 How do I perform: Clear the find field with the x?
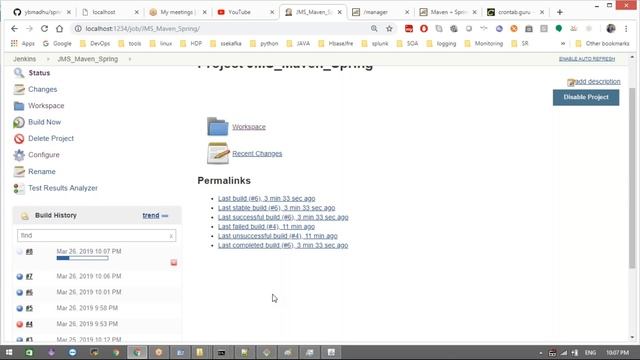coord(171,236)
